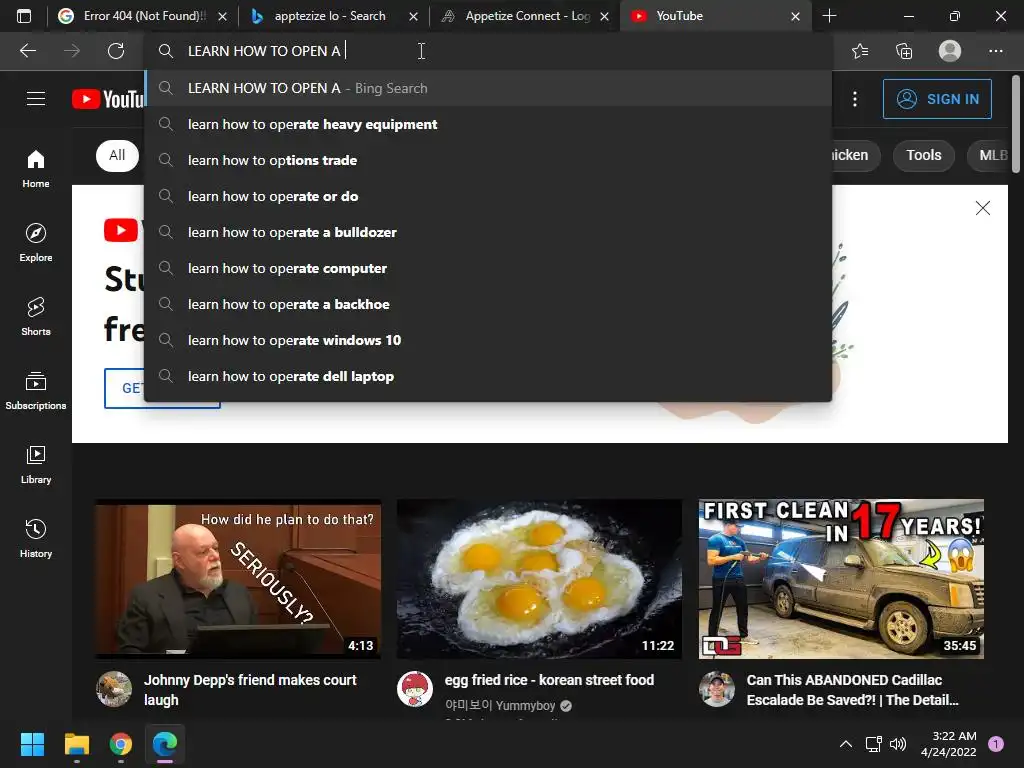The image size is (1024, 768).
Task: Click the YouTube logo
Action: point(108,99)
